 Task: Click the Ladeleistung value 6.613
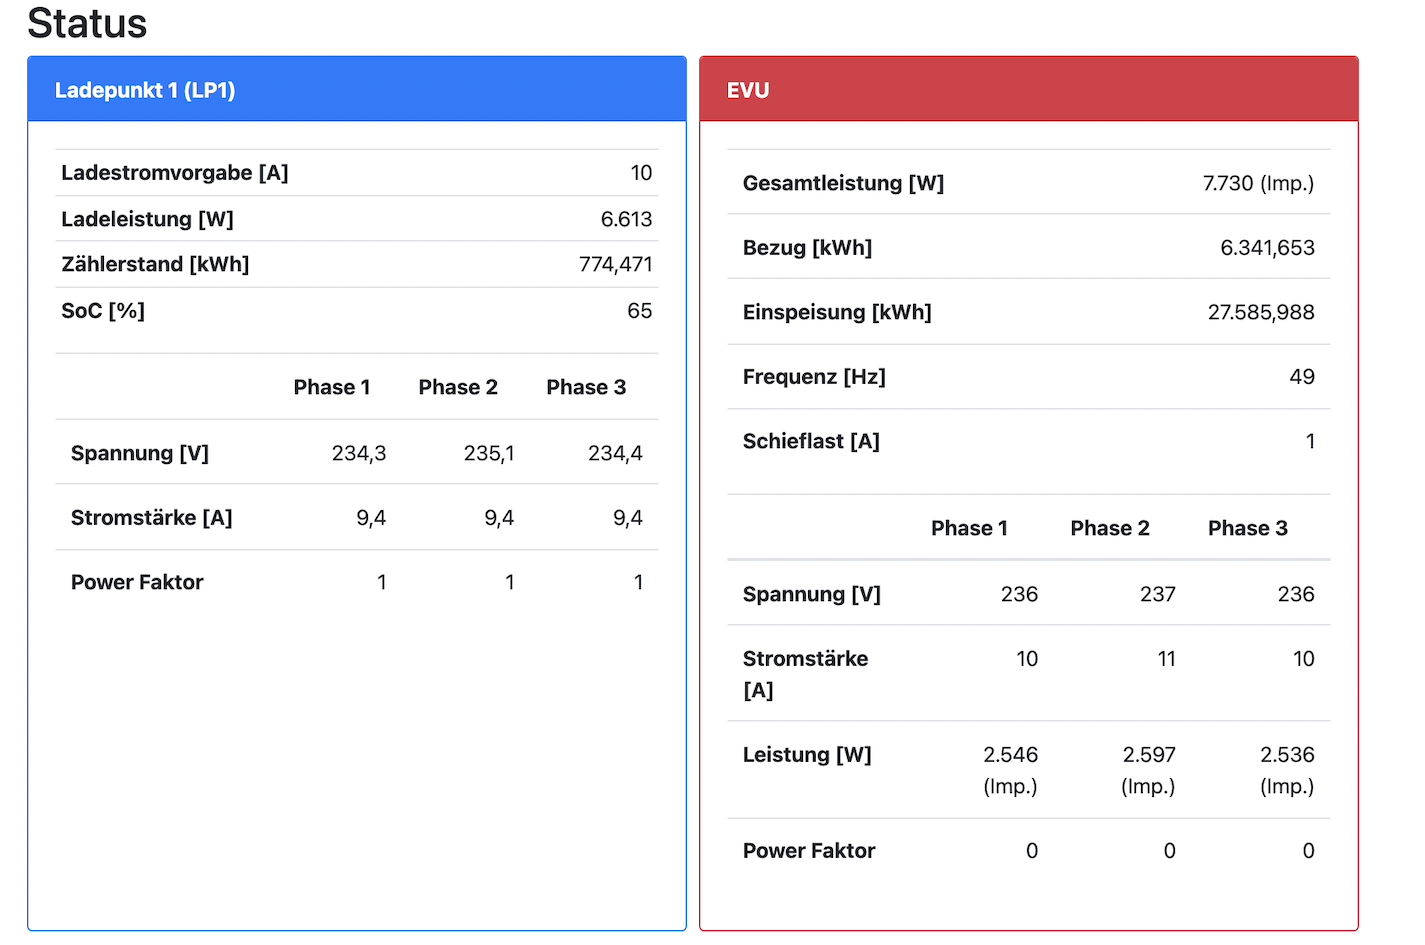coord(626,219)
